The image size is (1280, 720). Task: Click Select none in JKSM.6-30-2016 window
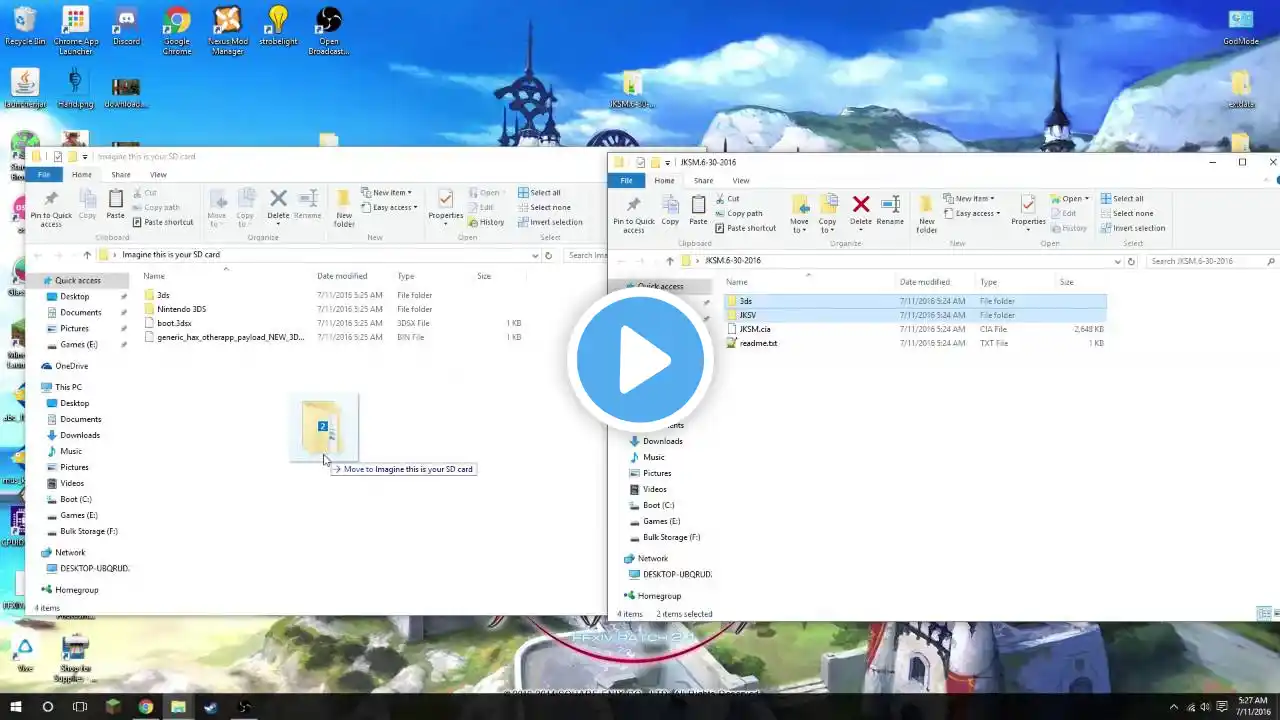1127,213
